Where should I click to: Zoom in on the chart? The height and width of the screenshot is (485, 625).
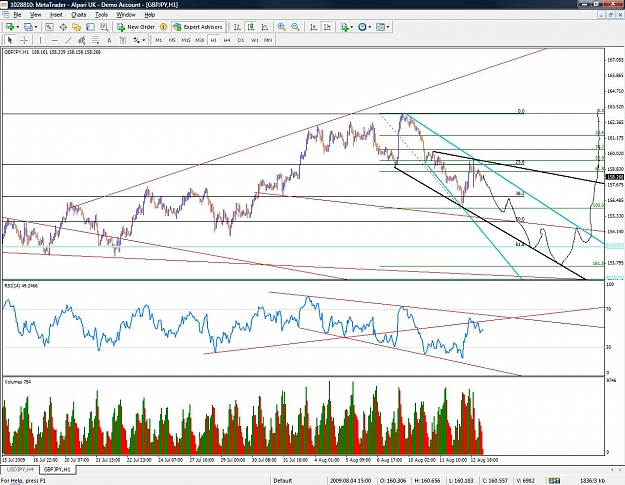281,27
